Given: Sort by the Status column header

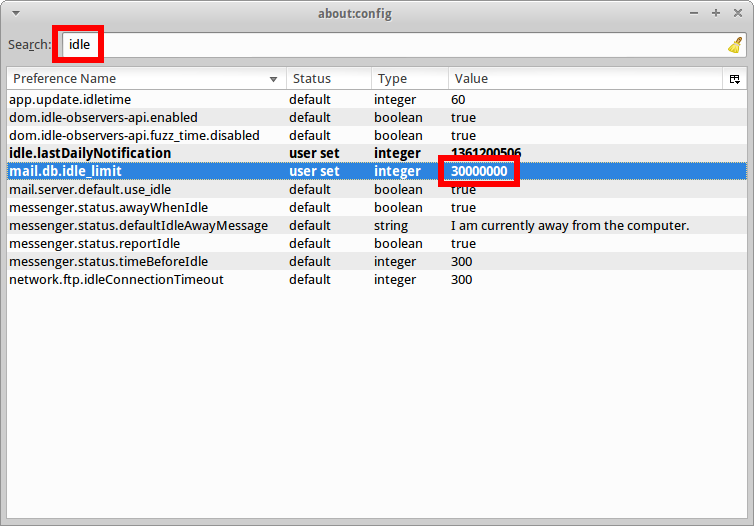Looking at the screenshot, I should (328, 79).
